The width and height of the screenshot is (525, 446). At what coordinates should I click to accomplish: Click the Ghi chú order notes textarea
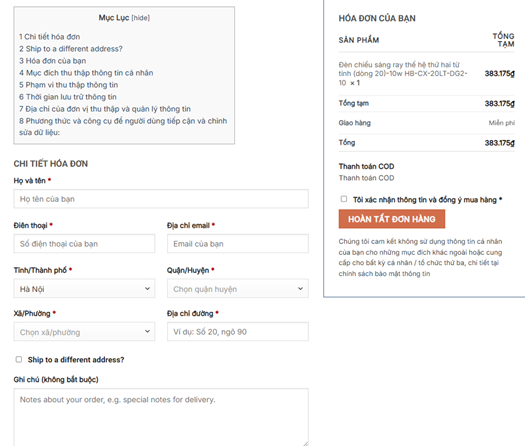point(161,417)
